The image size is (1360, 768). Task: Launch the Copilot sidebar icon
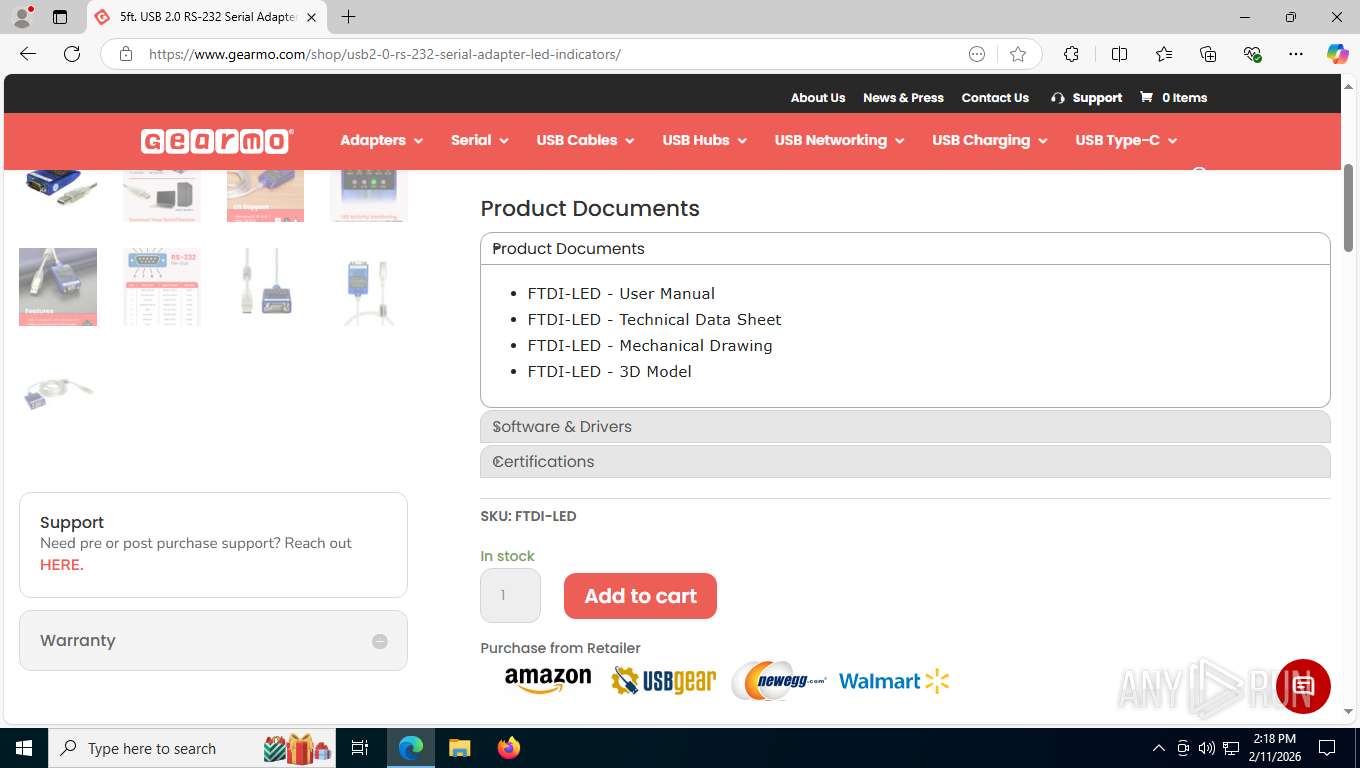[x=1338, y=54]
